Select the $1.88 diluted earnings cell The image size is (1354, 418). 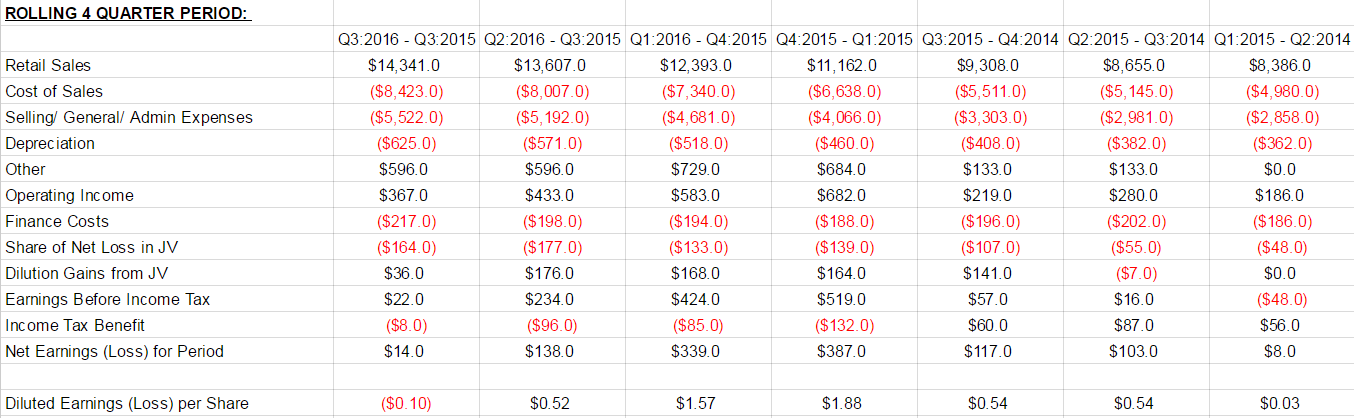[x=842, y=404]
